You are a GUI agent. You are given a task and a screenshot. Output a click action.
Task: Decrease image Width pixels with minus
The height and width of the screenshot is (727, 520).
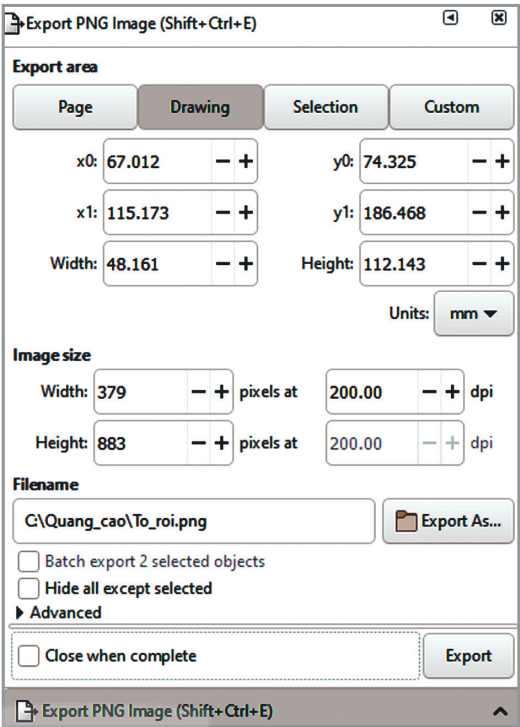tap(198, 392)
